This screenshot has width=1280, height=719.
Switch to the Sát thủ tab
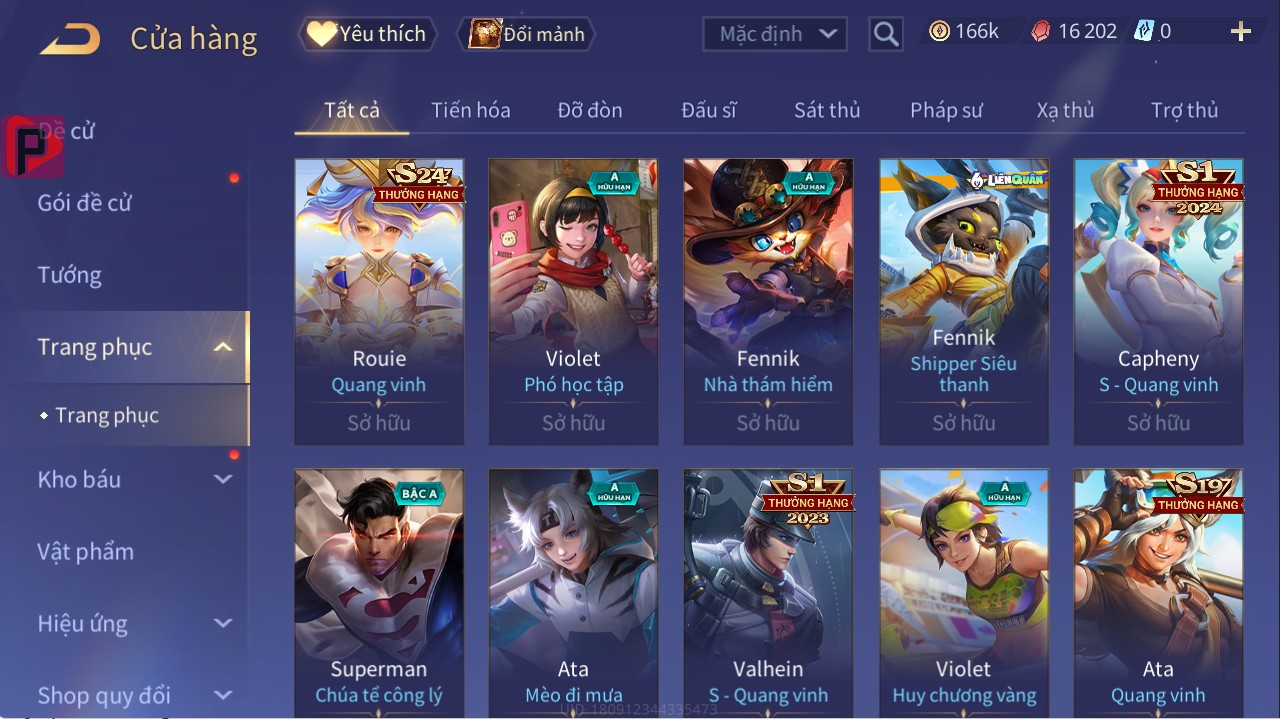point(827,110)
